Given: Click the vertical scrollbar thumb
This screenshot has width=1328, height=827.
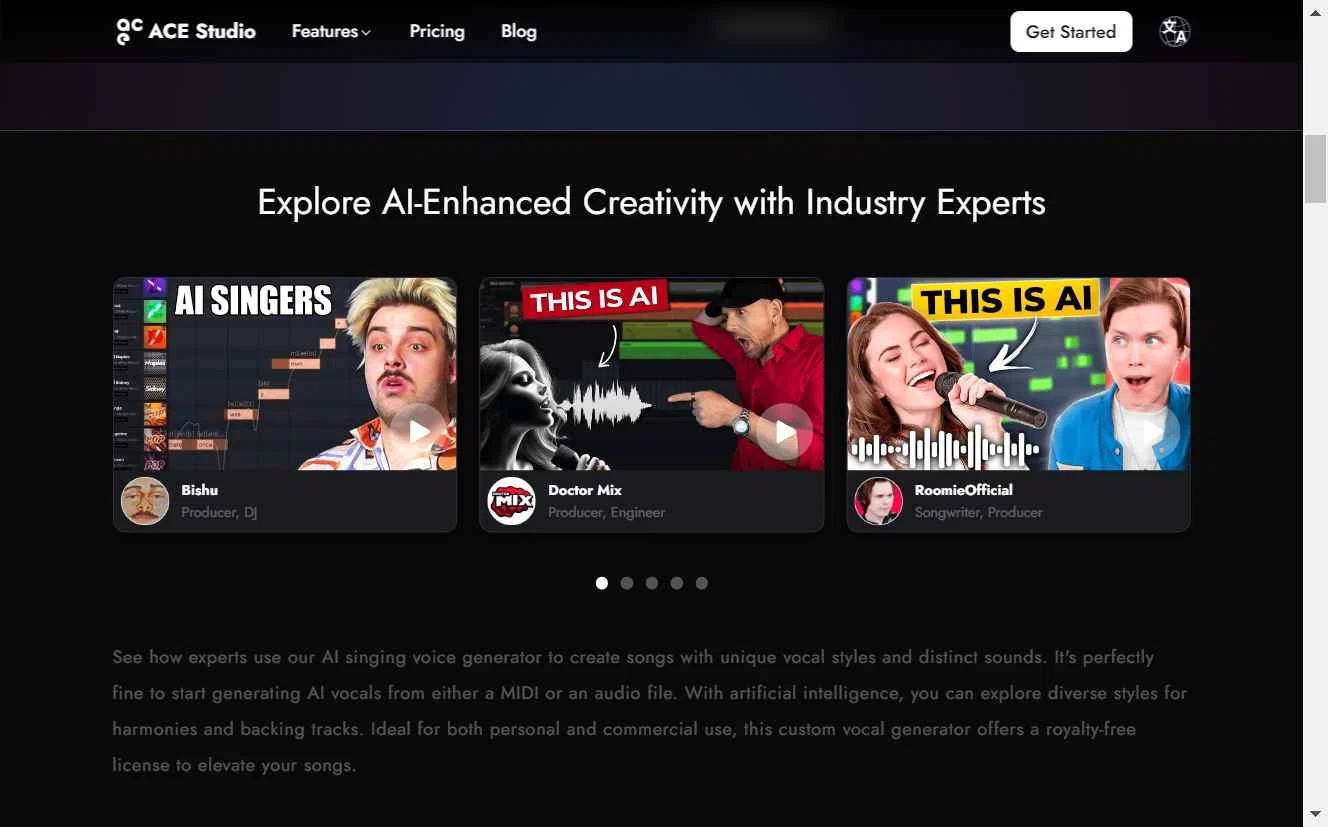Looking at the screenshot, I should point(1315,168).
